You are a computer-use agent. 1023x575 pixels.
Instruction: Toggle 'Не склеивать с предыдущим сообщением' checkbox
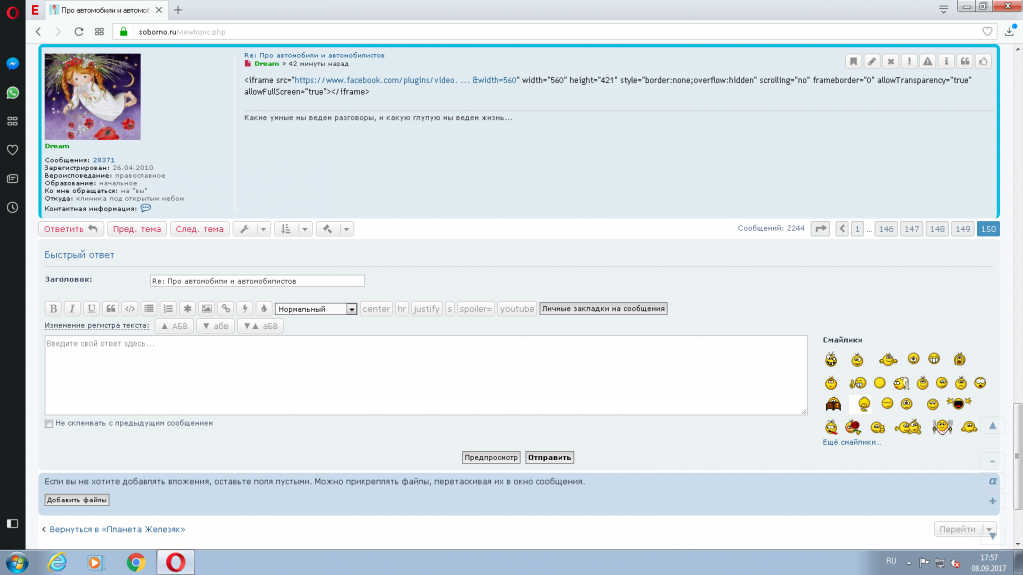coord(49,423)
